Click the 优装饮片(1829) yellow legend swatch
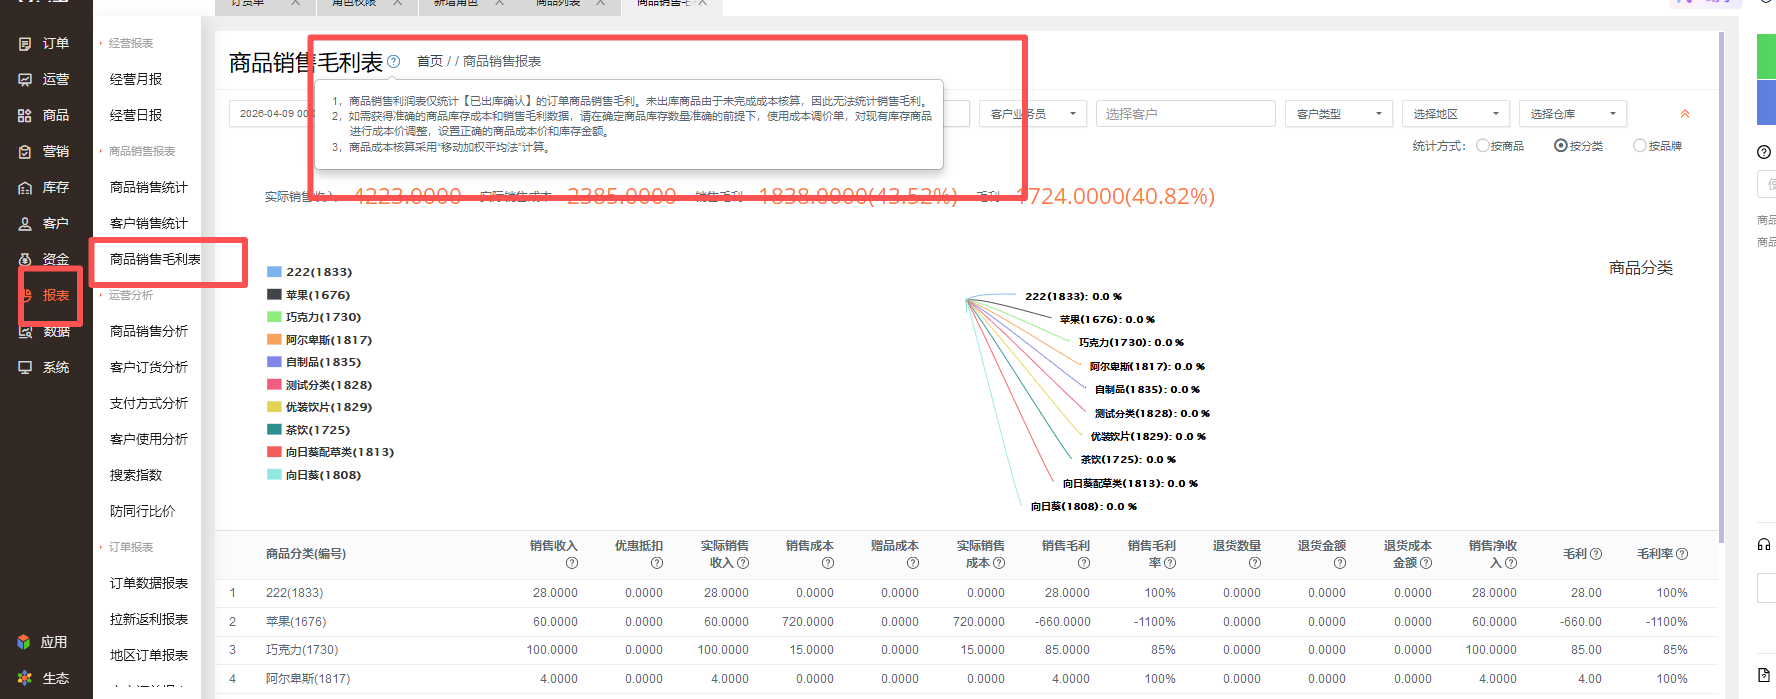 click(274, 407)
